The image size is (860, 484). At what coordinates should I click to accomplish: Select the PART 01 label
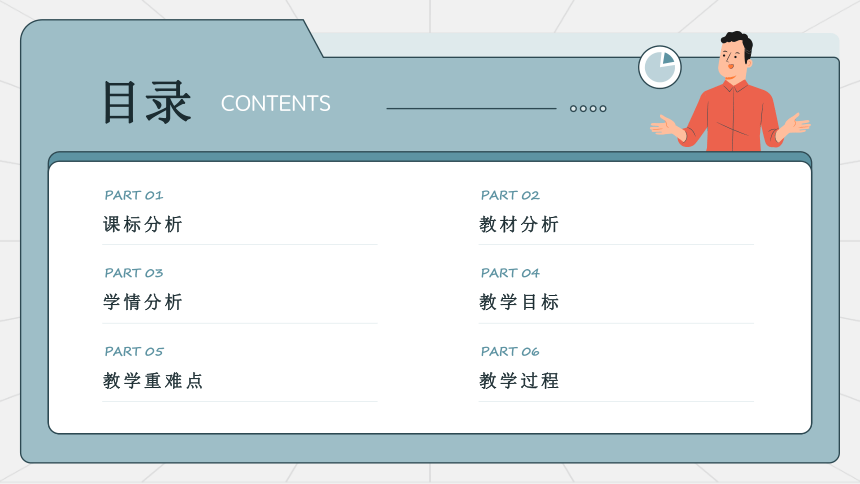point(133,195)
